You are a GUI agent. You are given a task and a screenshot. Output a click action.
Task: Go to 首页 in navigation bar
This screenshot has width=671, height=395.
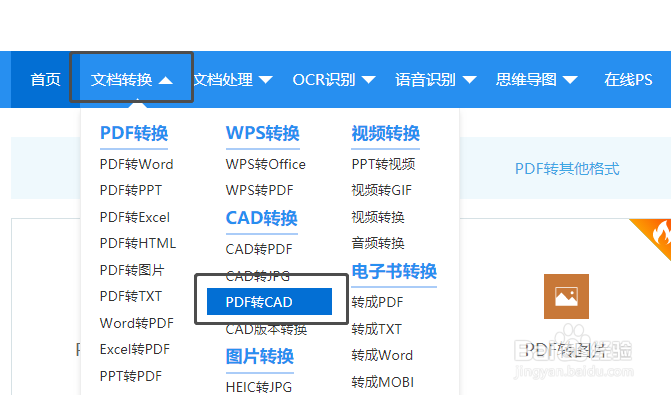pyautogui.click(x=45, y=80)
